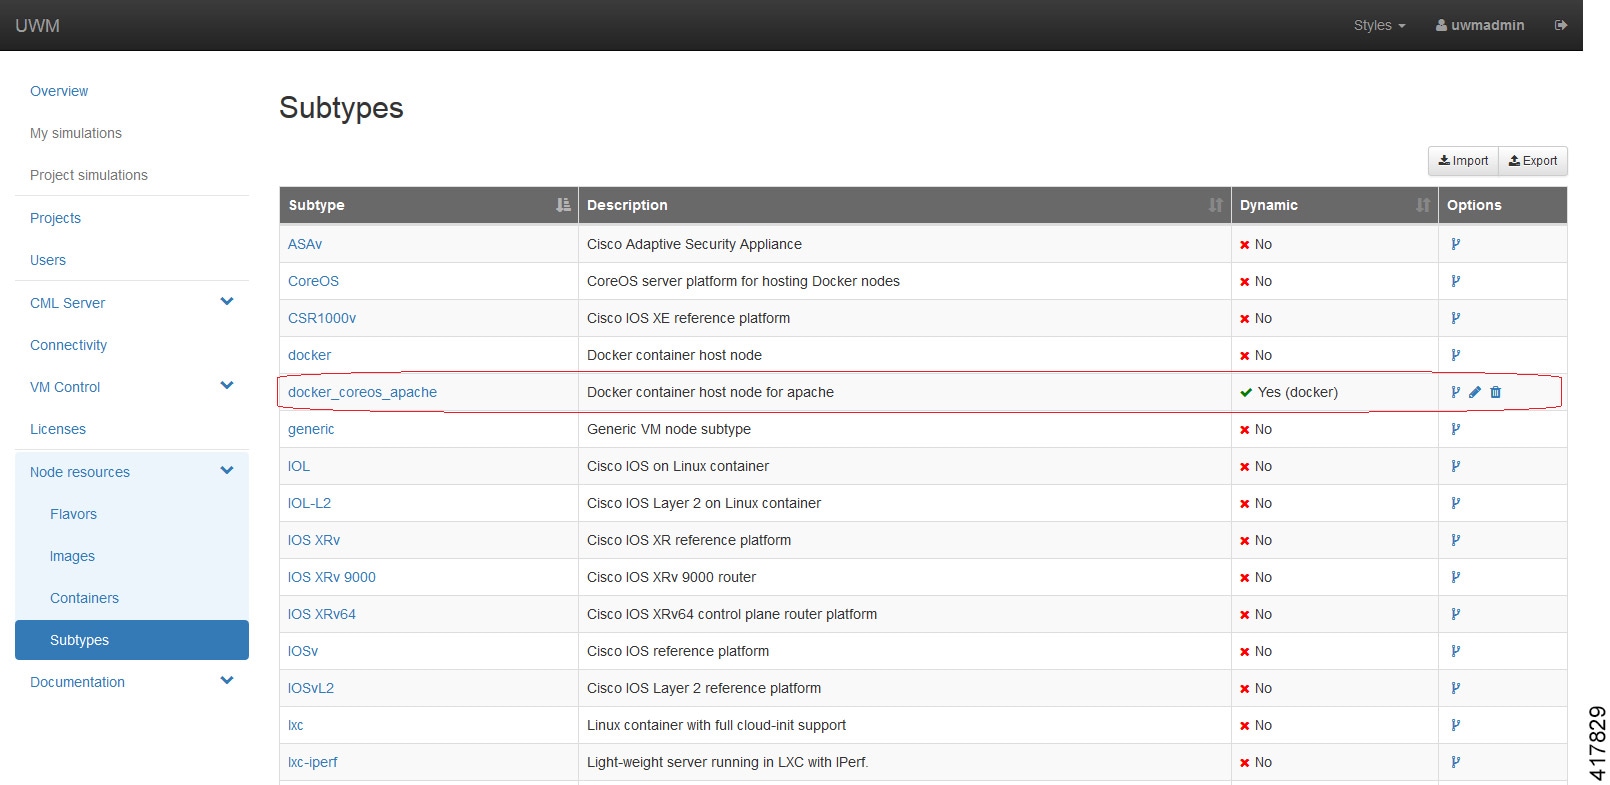Image resolution: width=1610 pixels, height=785 pixels.
Task: Click the fork icon in the lxc-iperf row
Action: pyautogui.click(x=1455, y=762)
